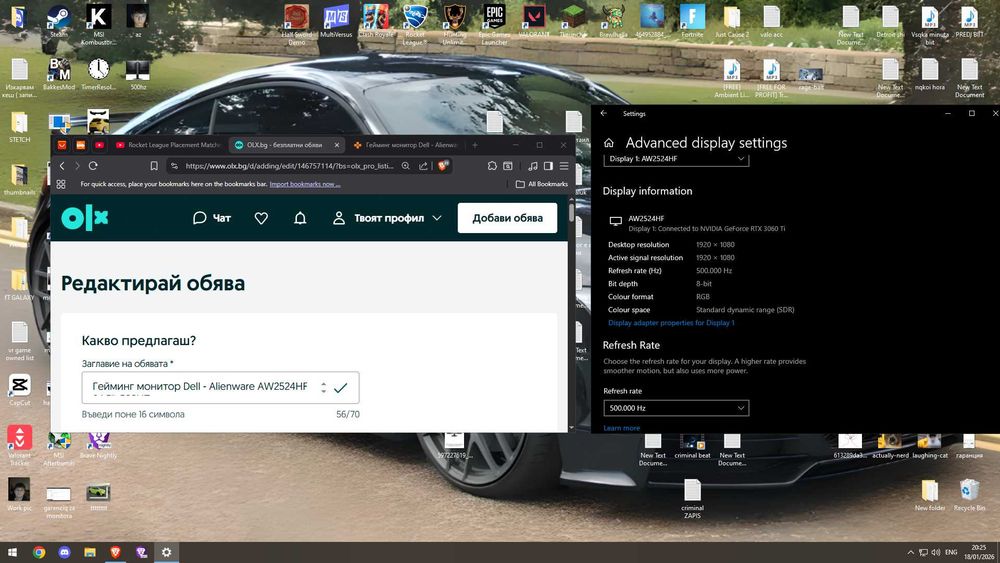Screen dimensions: 1000x563
Task: Select the Epic Games Launcher icon
Action: click(494, 24)
